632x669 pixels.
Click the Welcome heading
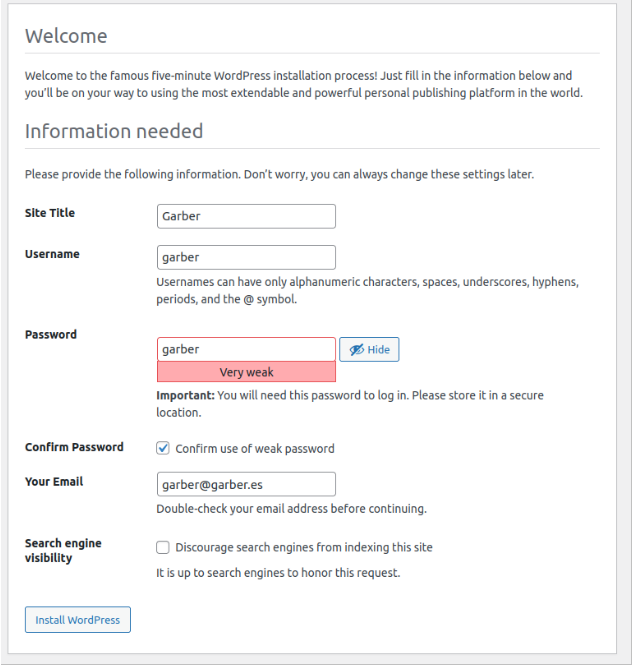66,36
